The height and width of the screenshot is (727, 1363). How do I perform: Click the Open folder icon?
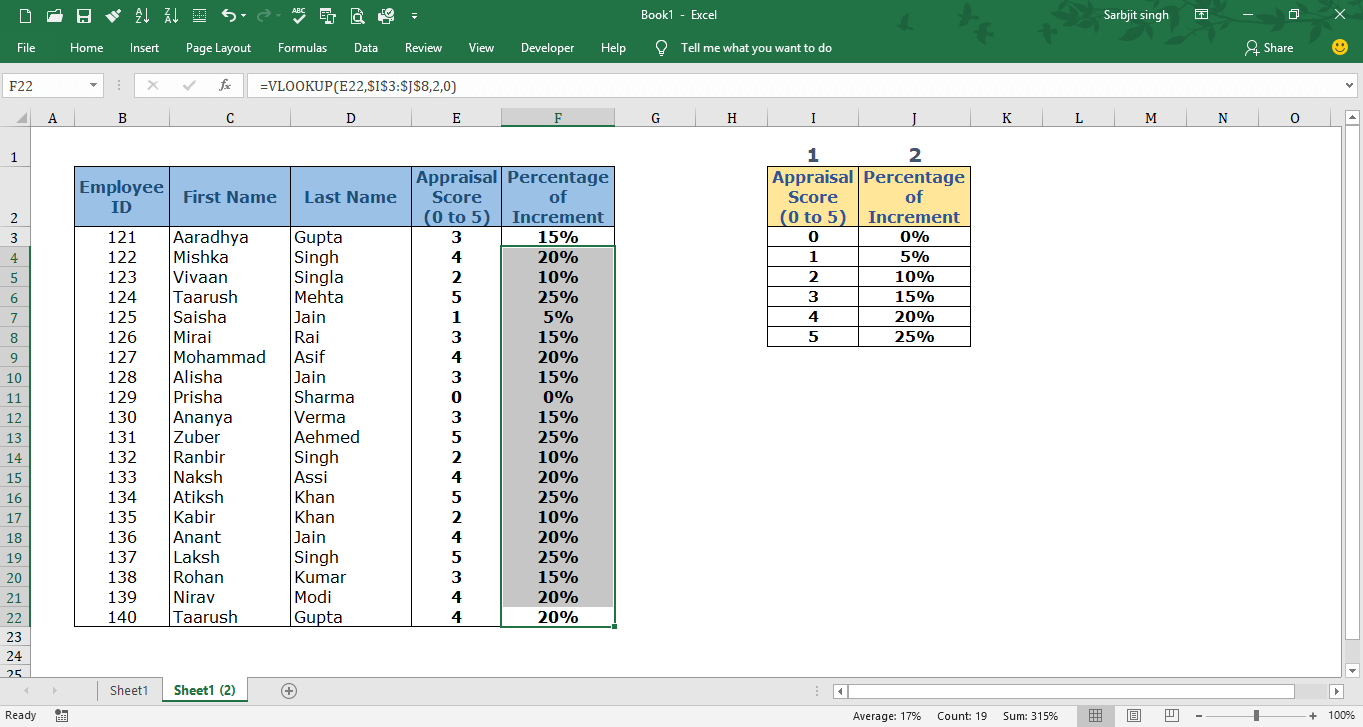(55, 16)
